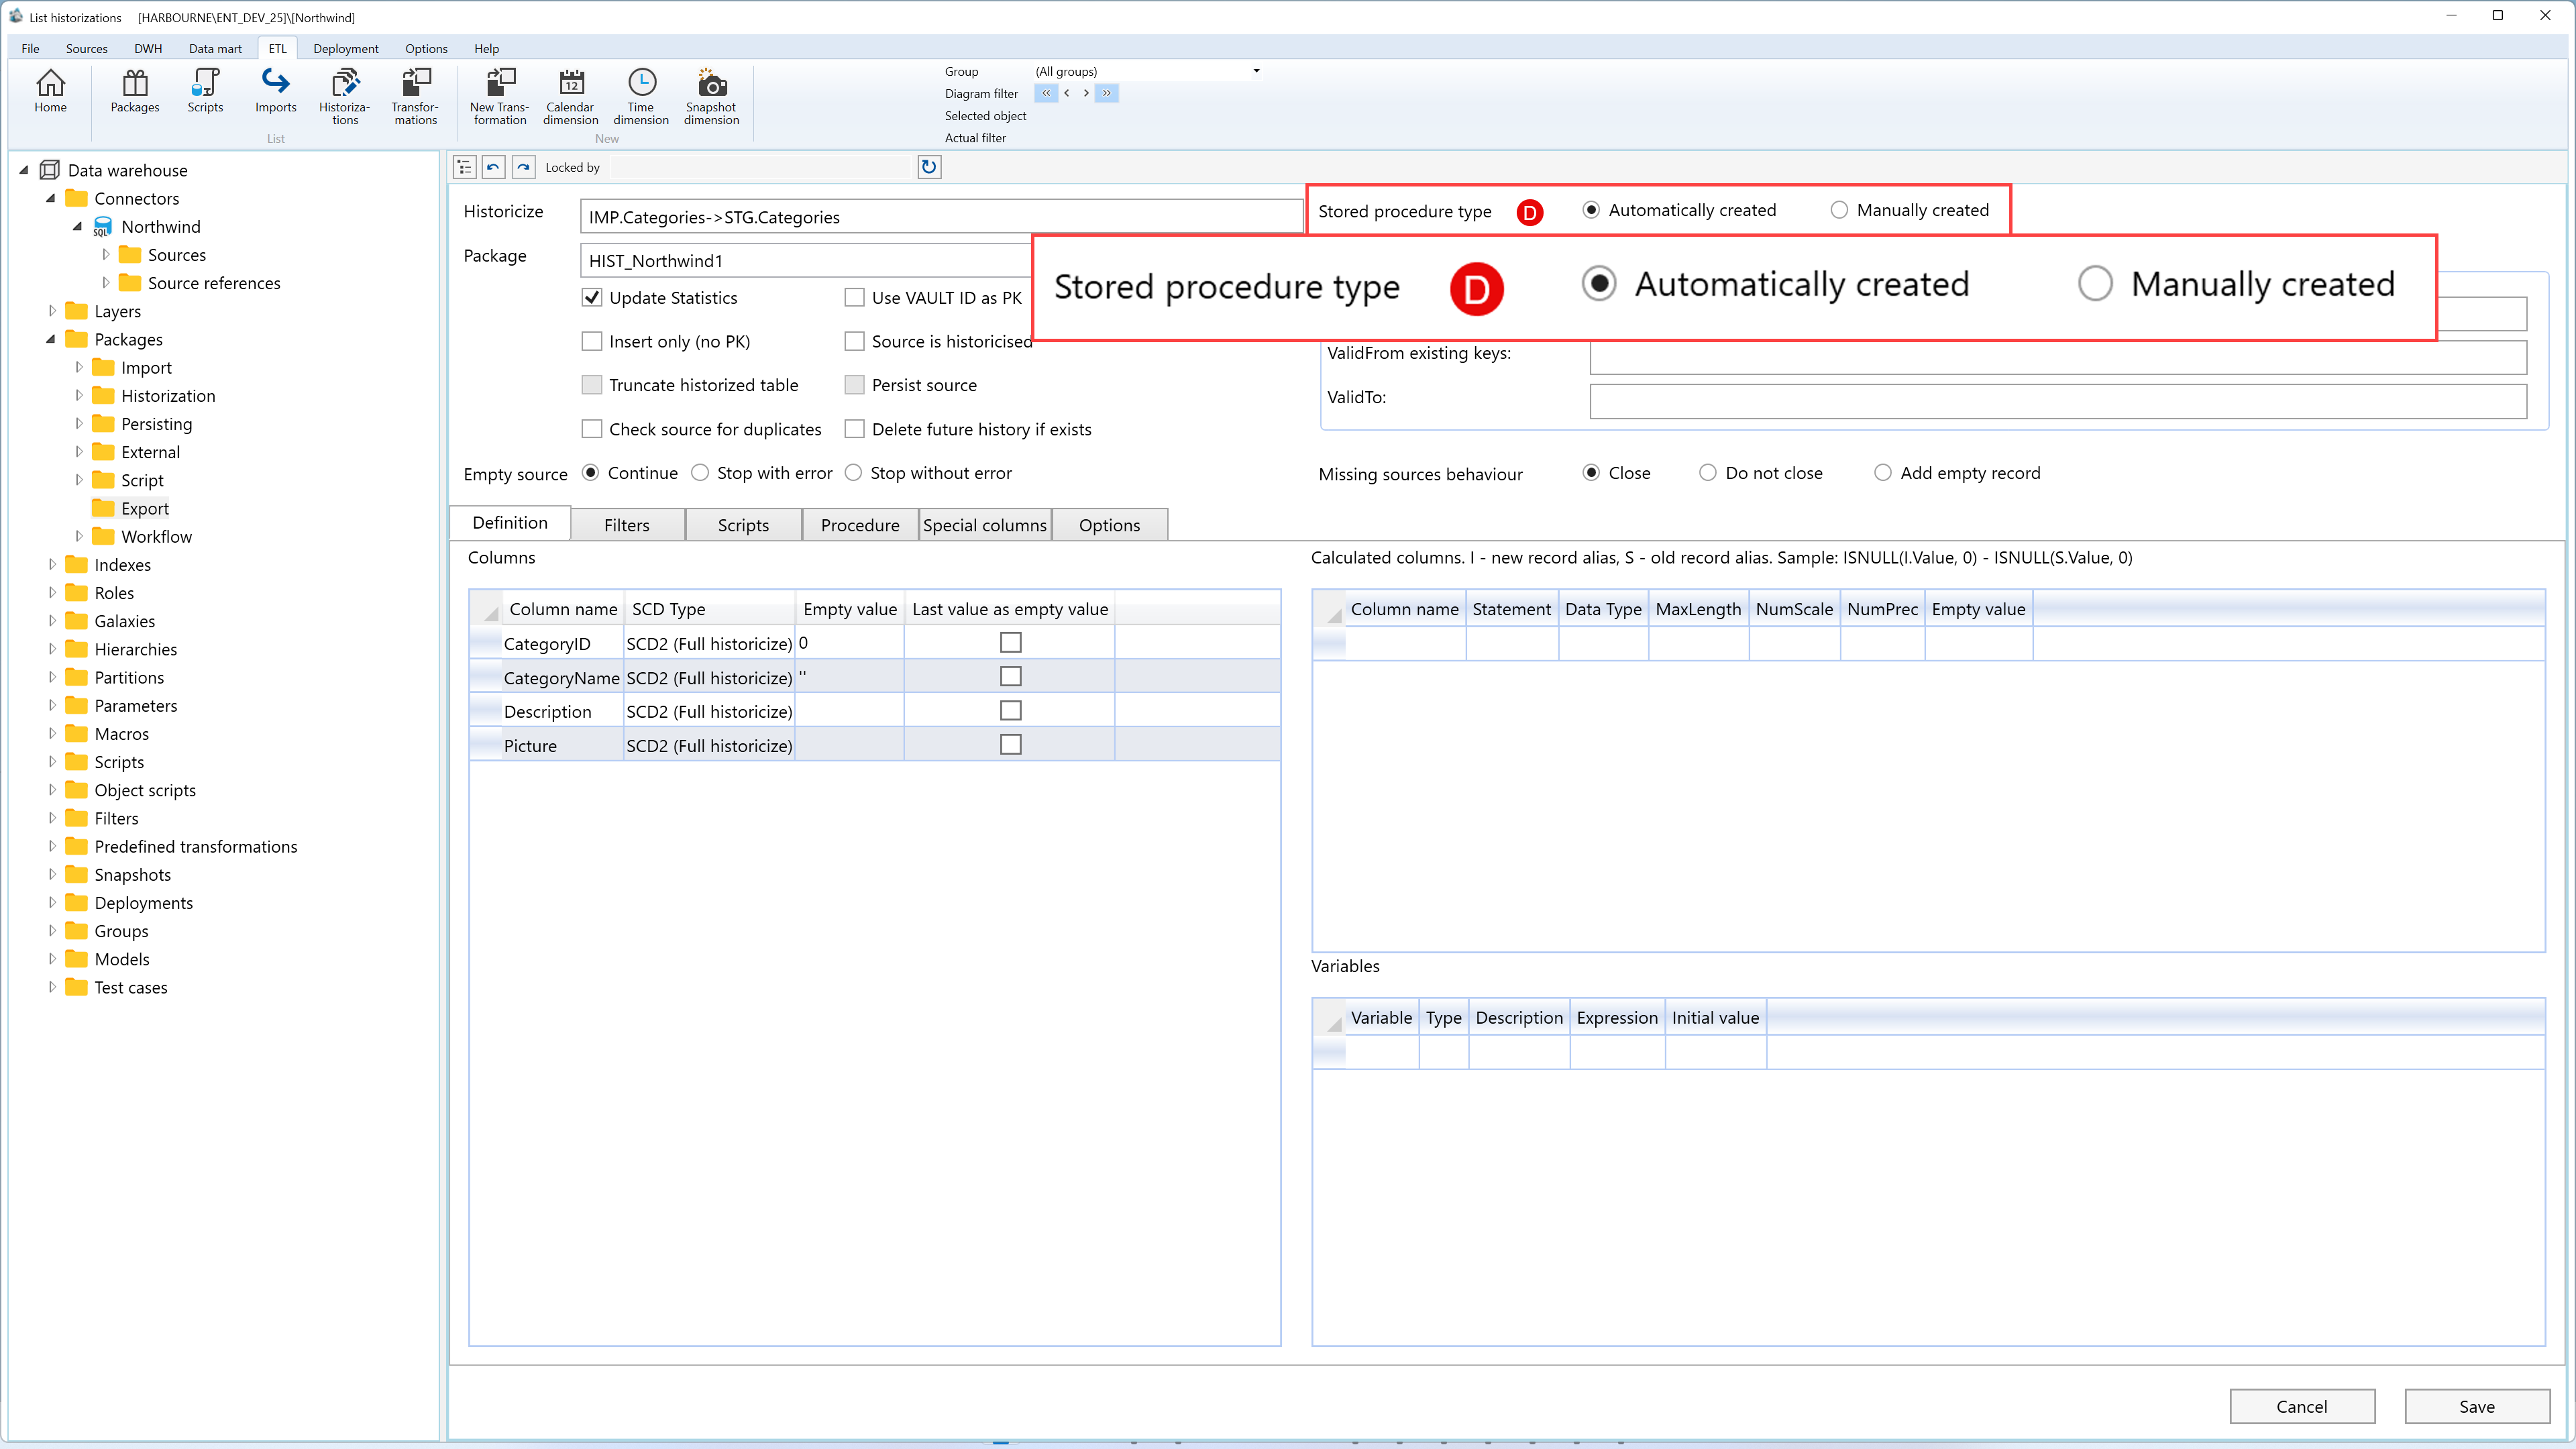Select Manually created stored procedure type

pos(1838,210)
